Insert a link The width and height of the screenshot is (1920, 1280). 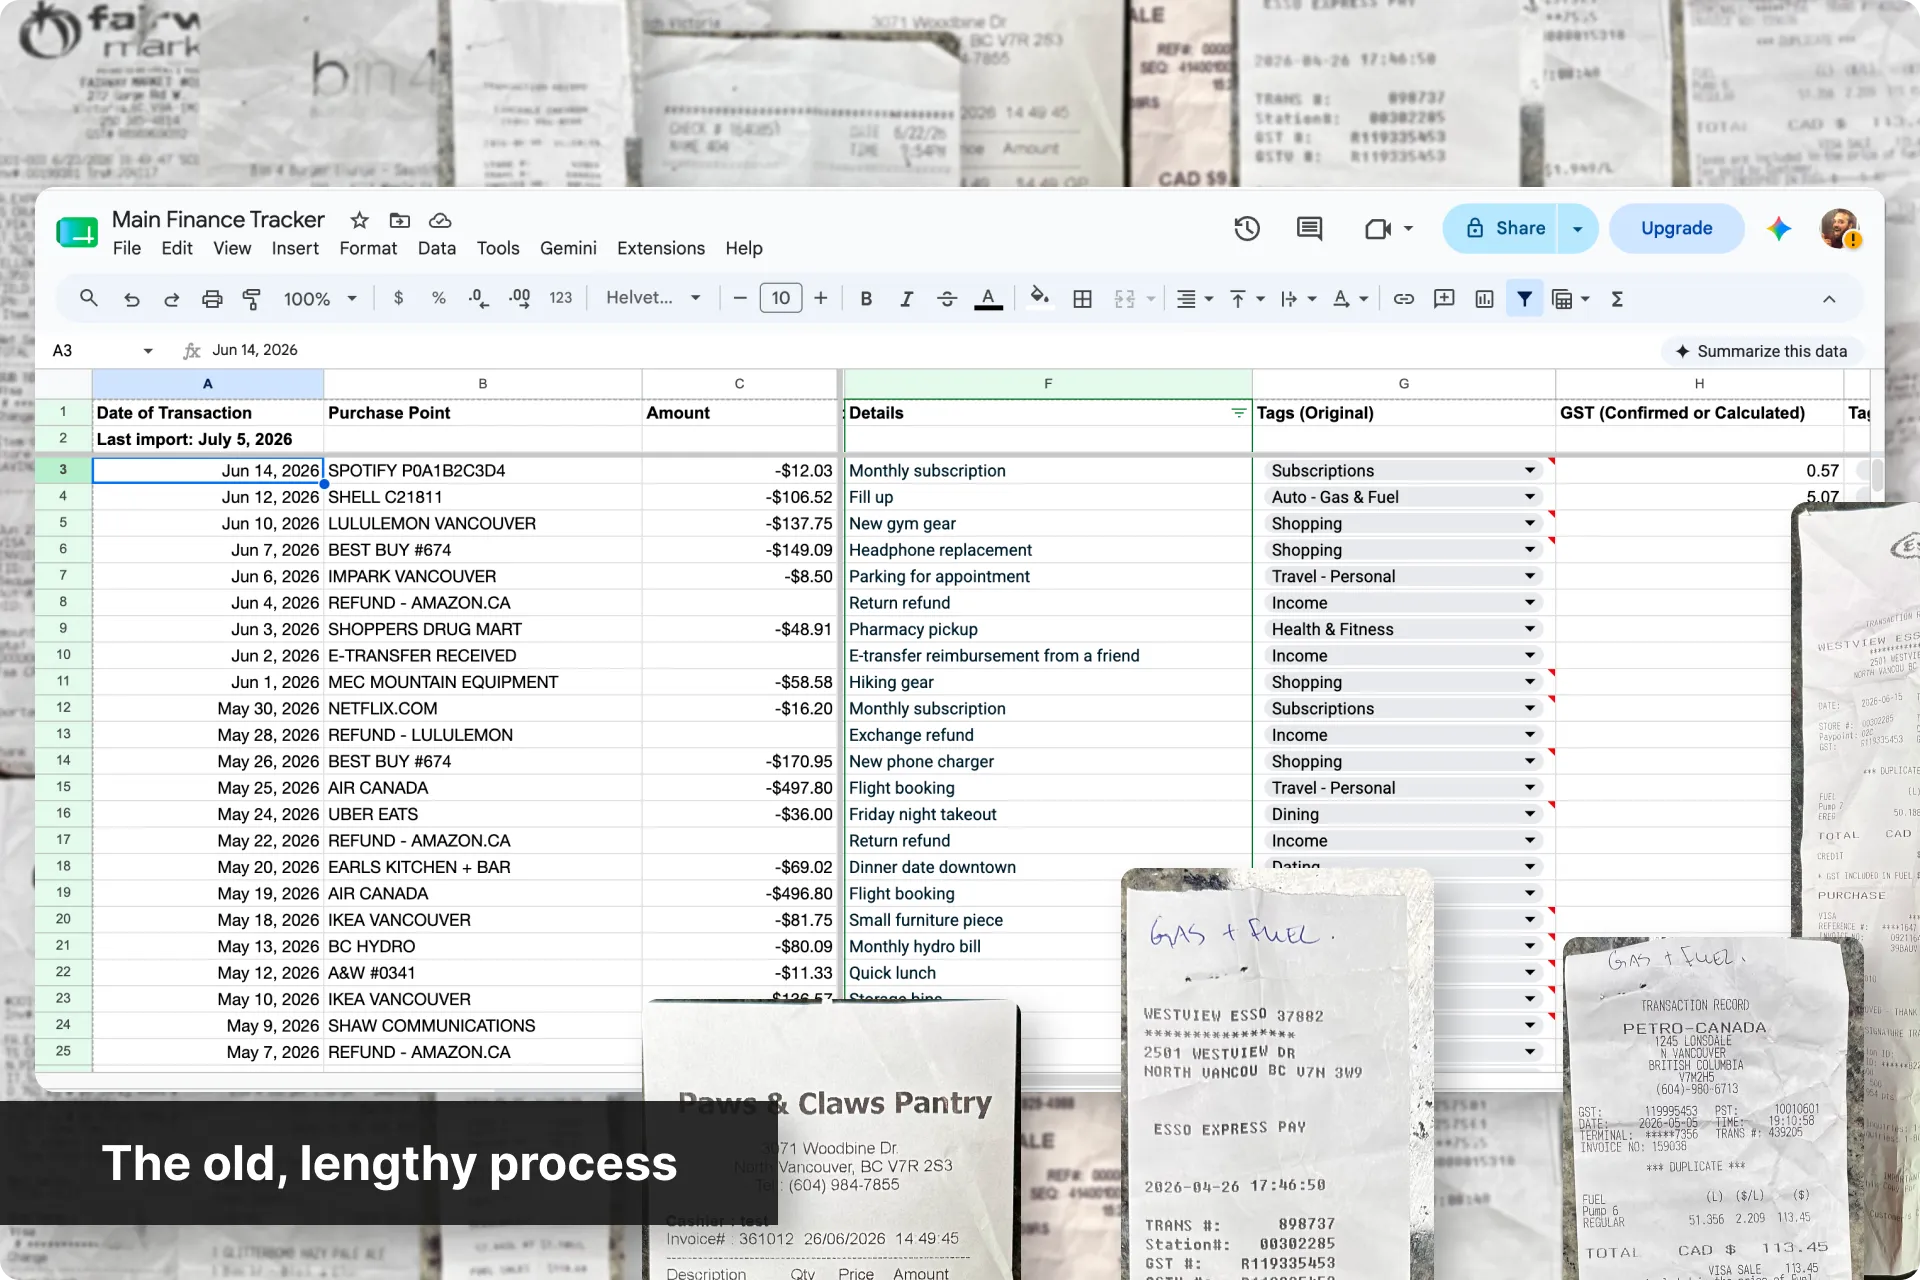pyautogui.click(x=1404, y=298)
